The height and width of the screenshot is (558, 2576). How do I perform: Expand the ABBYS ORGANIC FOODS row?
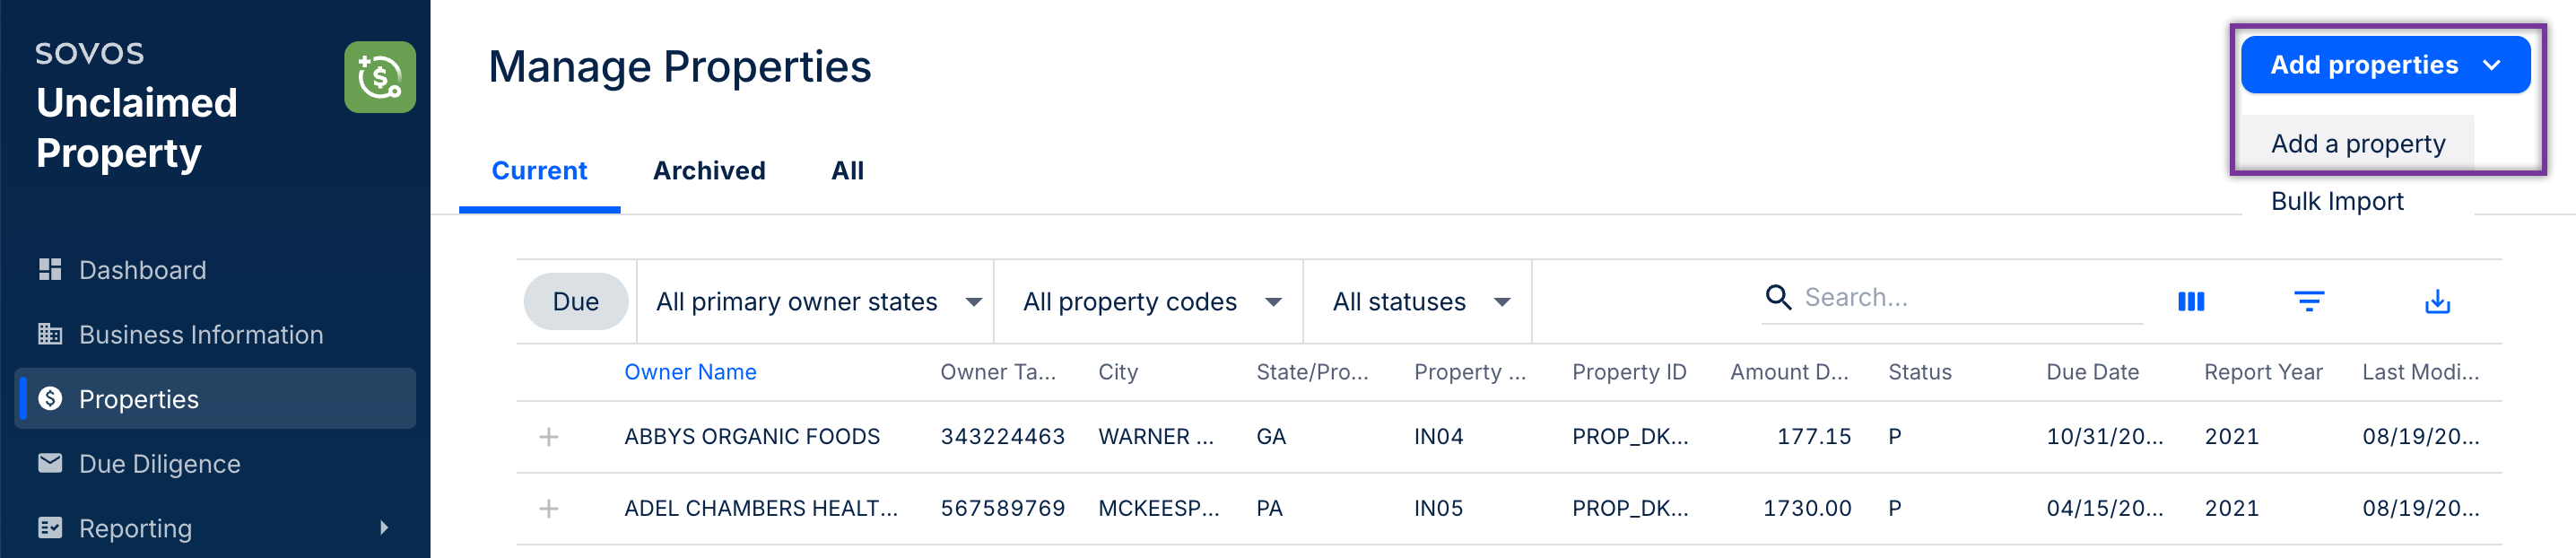[x=548, y=437]
